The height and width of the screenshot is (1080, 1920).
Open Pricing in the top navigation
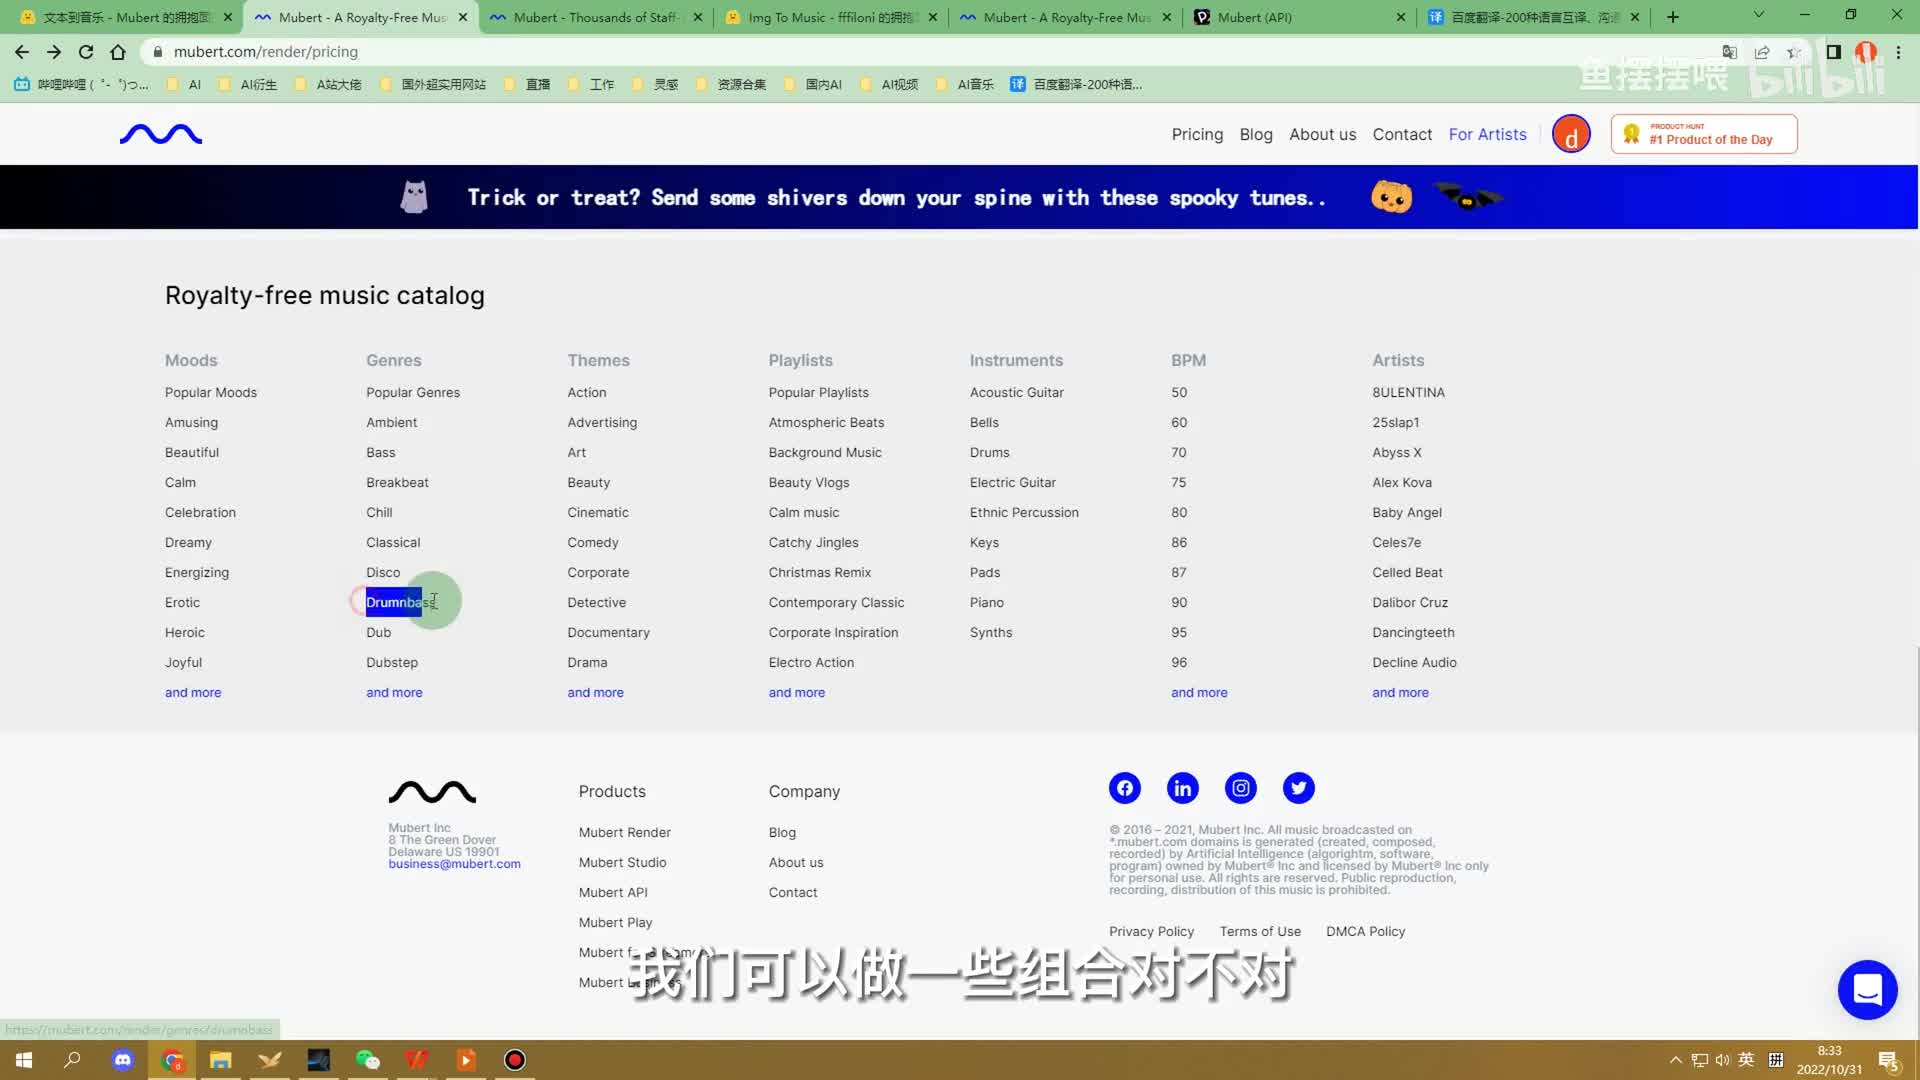click(x=1197, y=134)
